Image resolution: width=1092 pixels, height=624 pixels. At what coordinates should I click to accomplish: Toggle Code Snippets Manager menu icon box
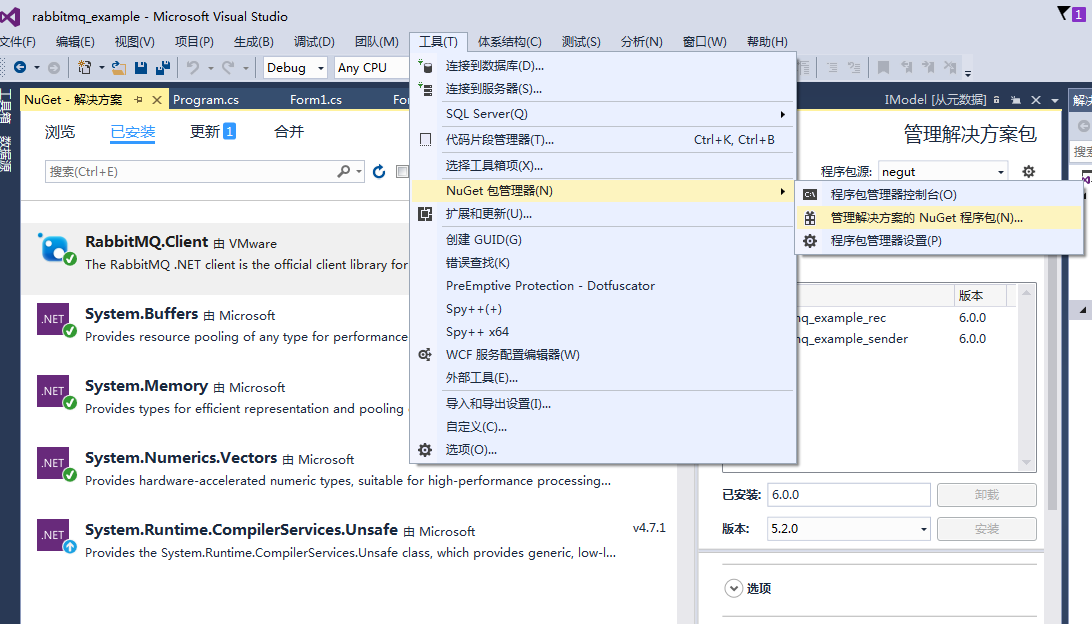click(x=426, y=139)
